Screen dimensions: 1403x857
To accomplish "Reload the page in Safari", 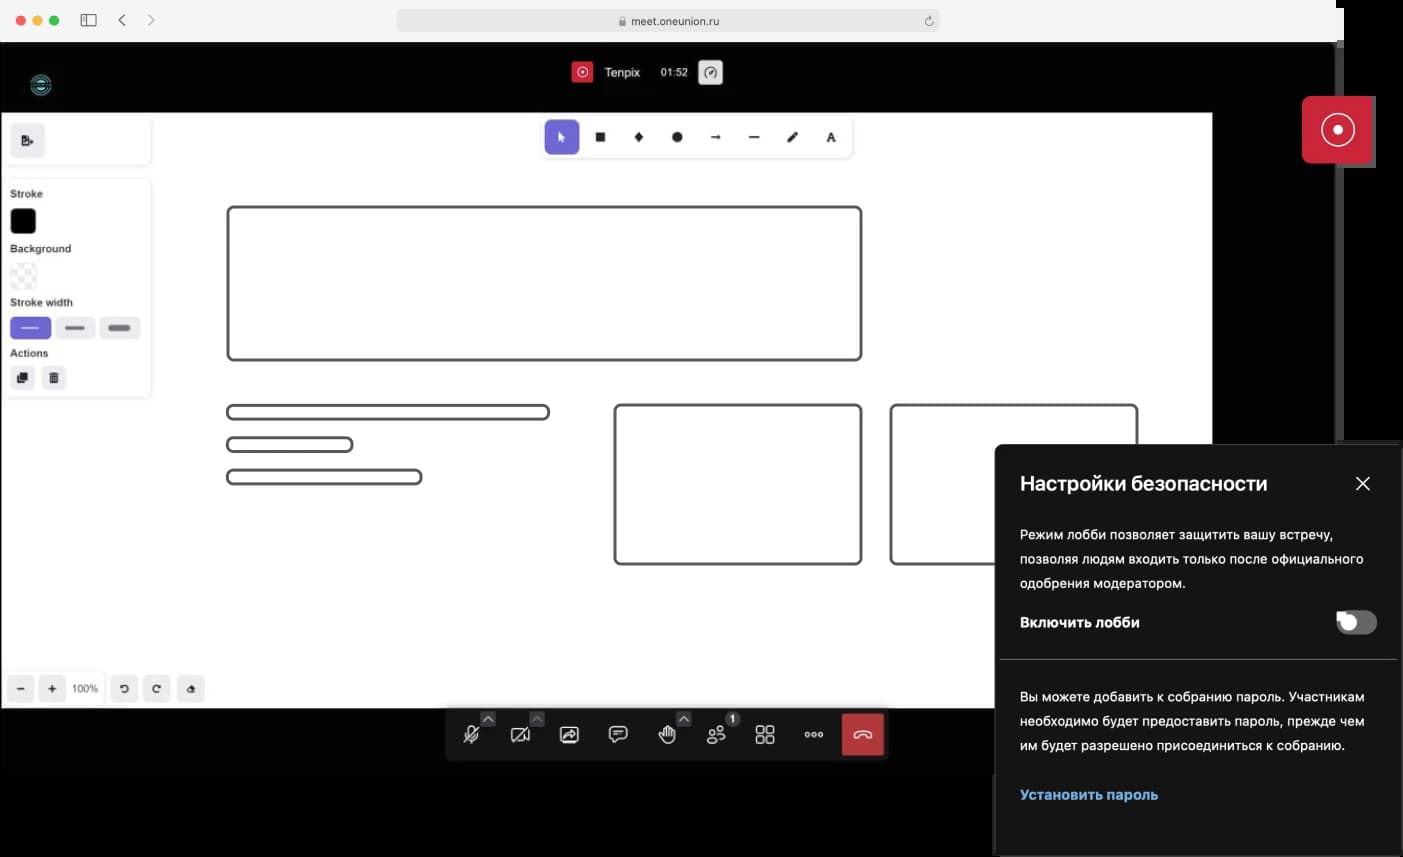I will click(929, 21).
